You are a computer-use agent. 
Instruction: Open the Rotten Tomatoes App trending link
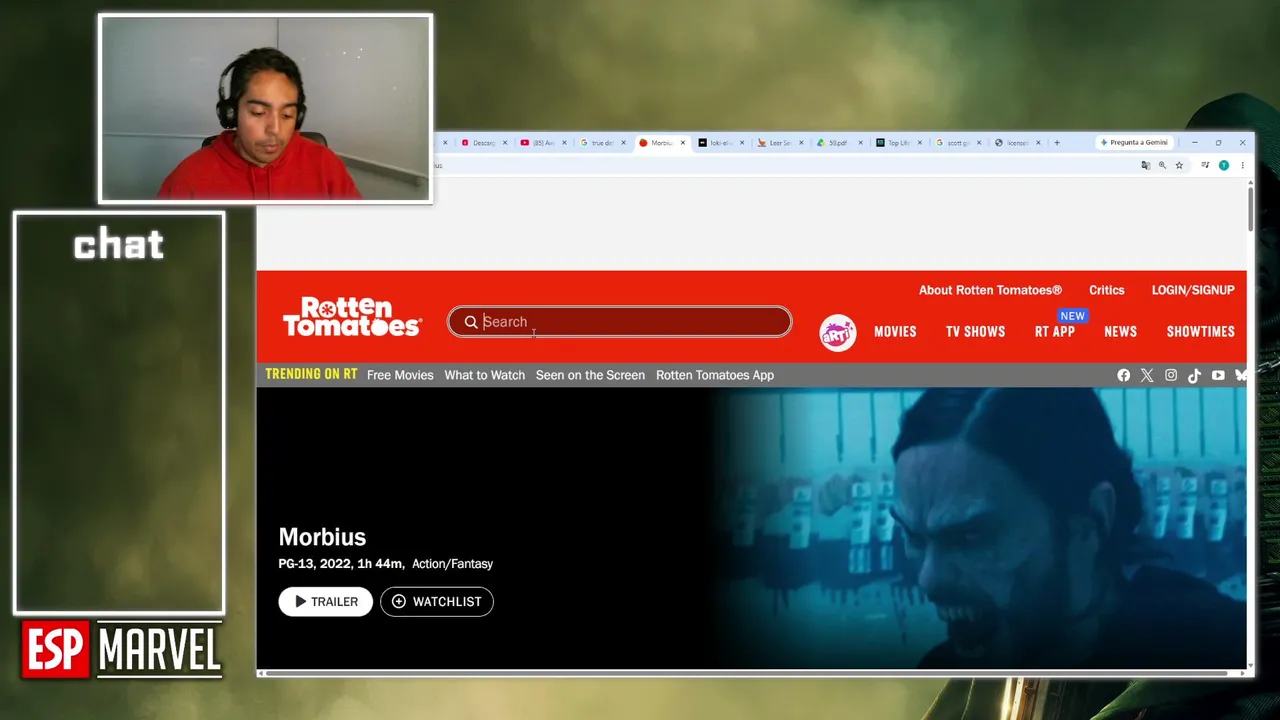715,375
